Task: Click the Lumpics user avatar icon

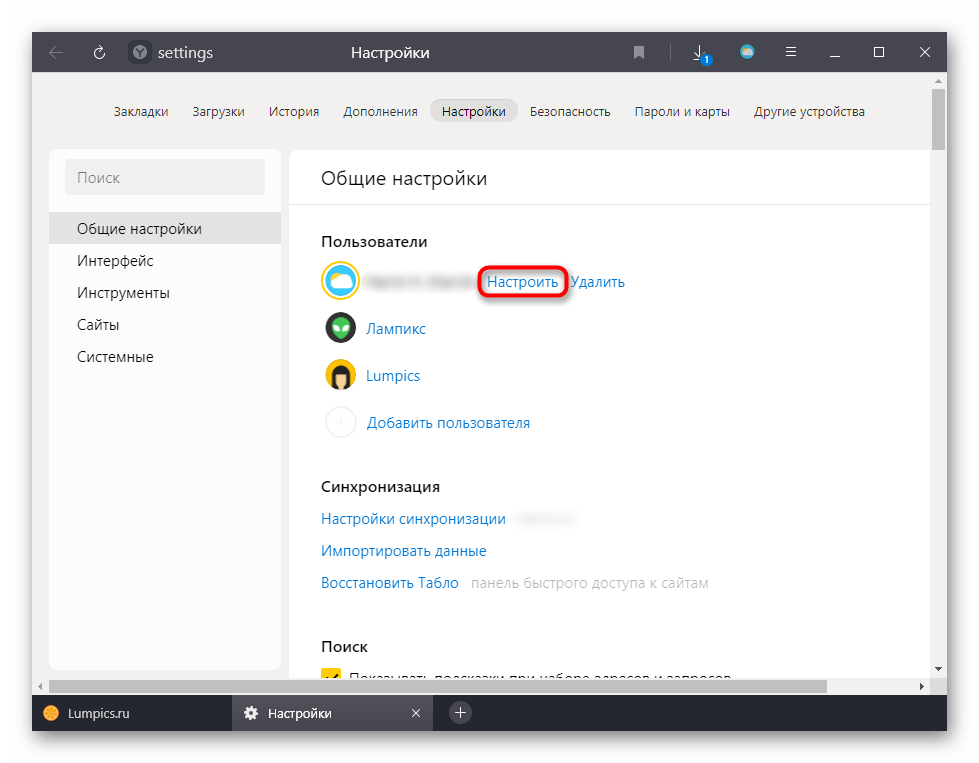Action: point(341,375)
